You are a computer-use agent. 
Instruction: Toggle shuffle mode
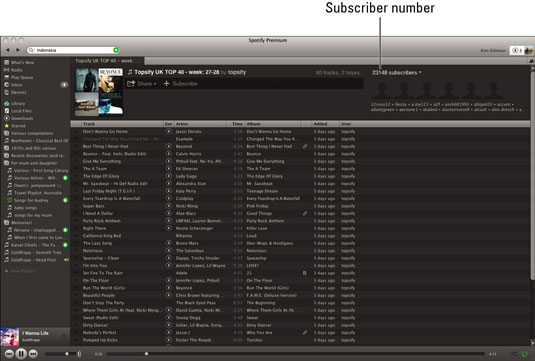click(x=514, y=354)
